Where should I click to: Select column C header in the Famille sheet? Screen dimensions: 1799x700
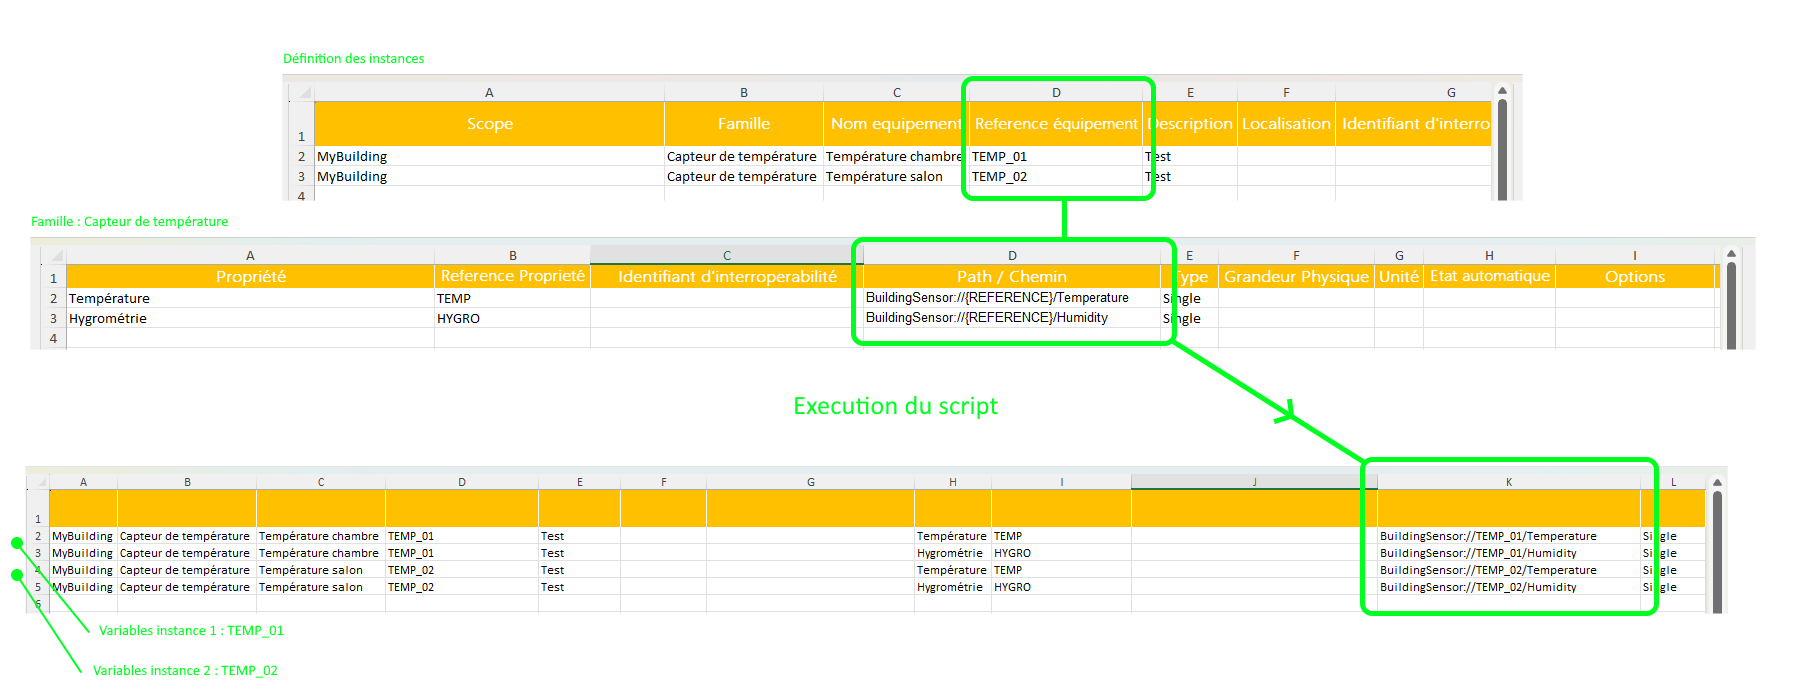tap(726, 255)
